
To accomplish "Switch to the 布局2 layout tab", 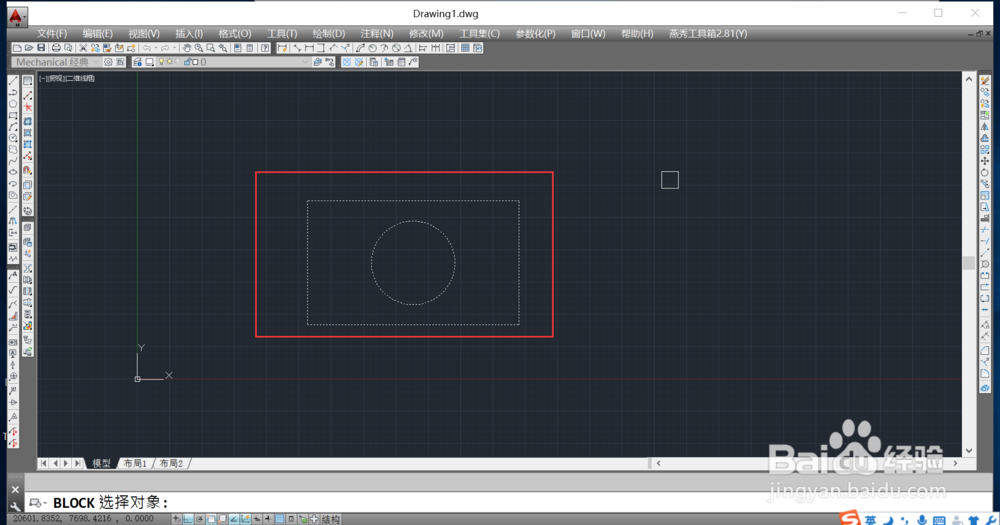I will click(x=171, y=464).
